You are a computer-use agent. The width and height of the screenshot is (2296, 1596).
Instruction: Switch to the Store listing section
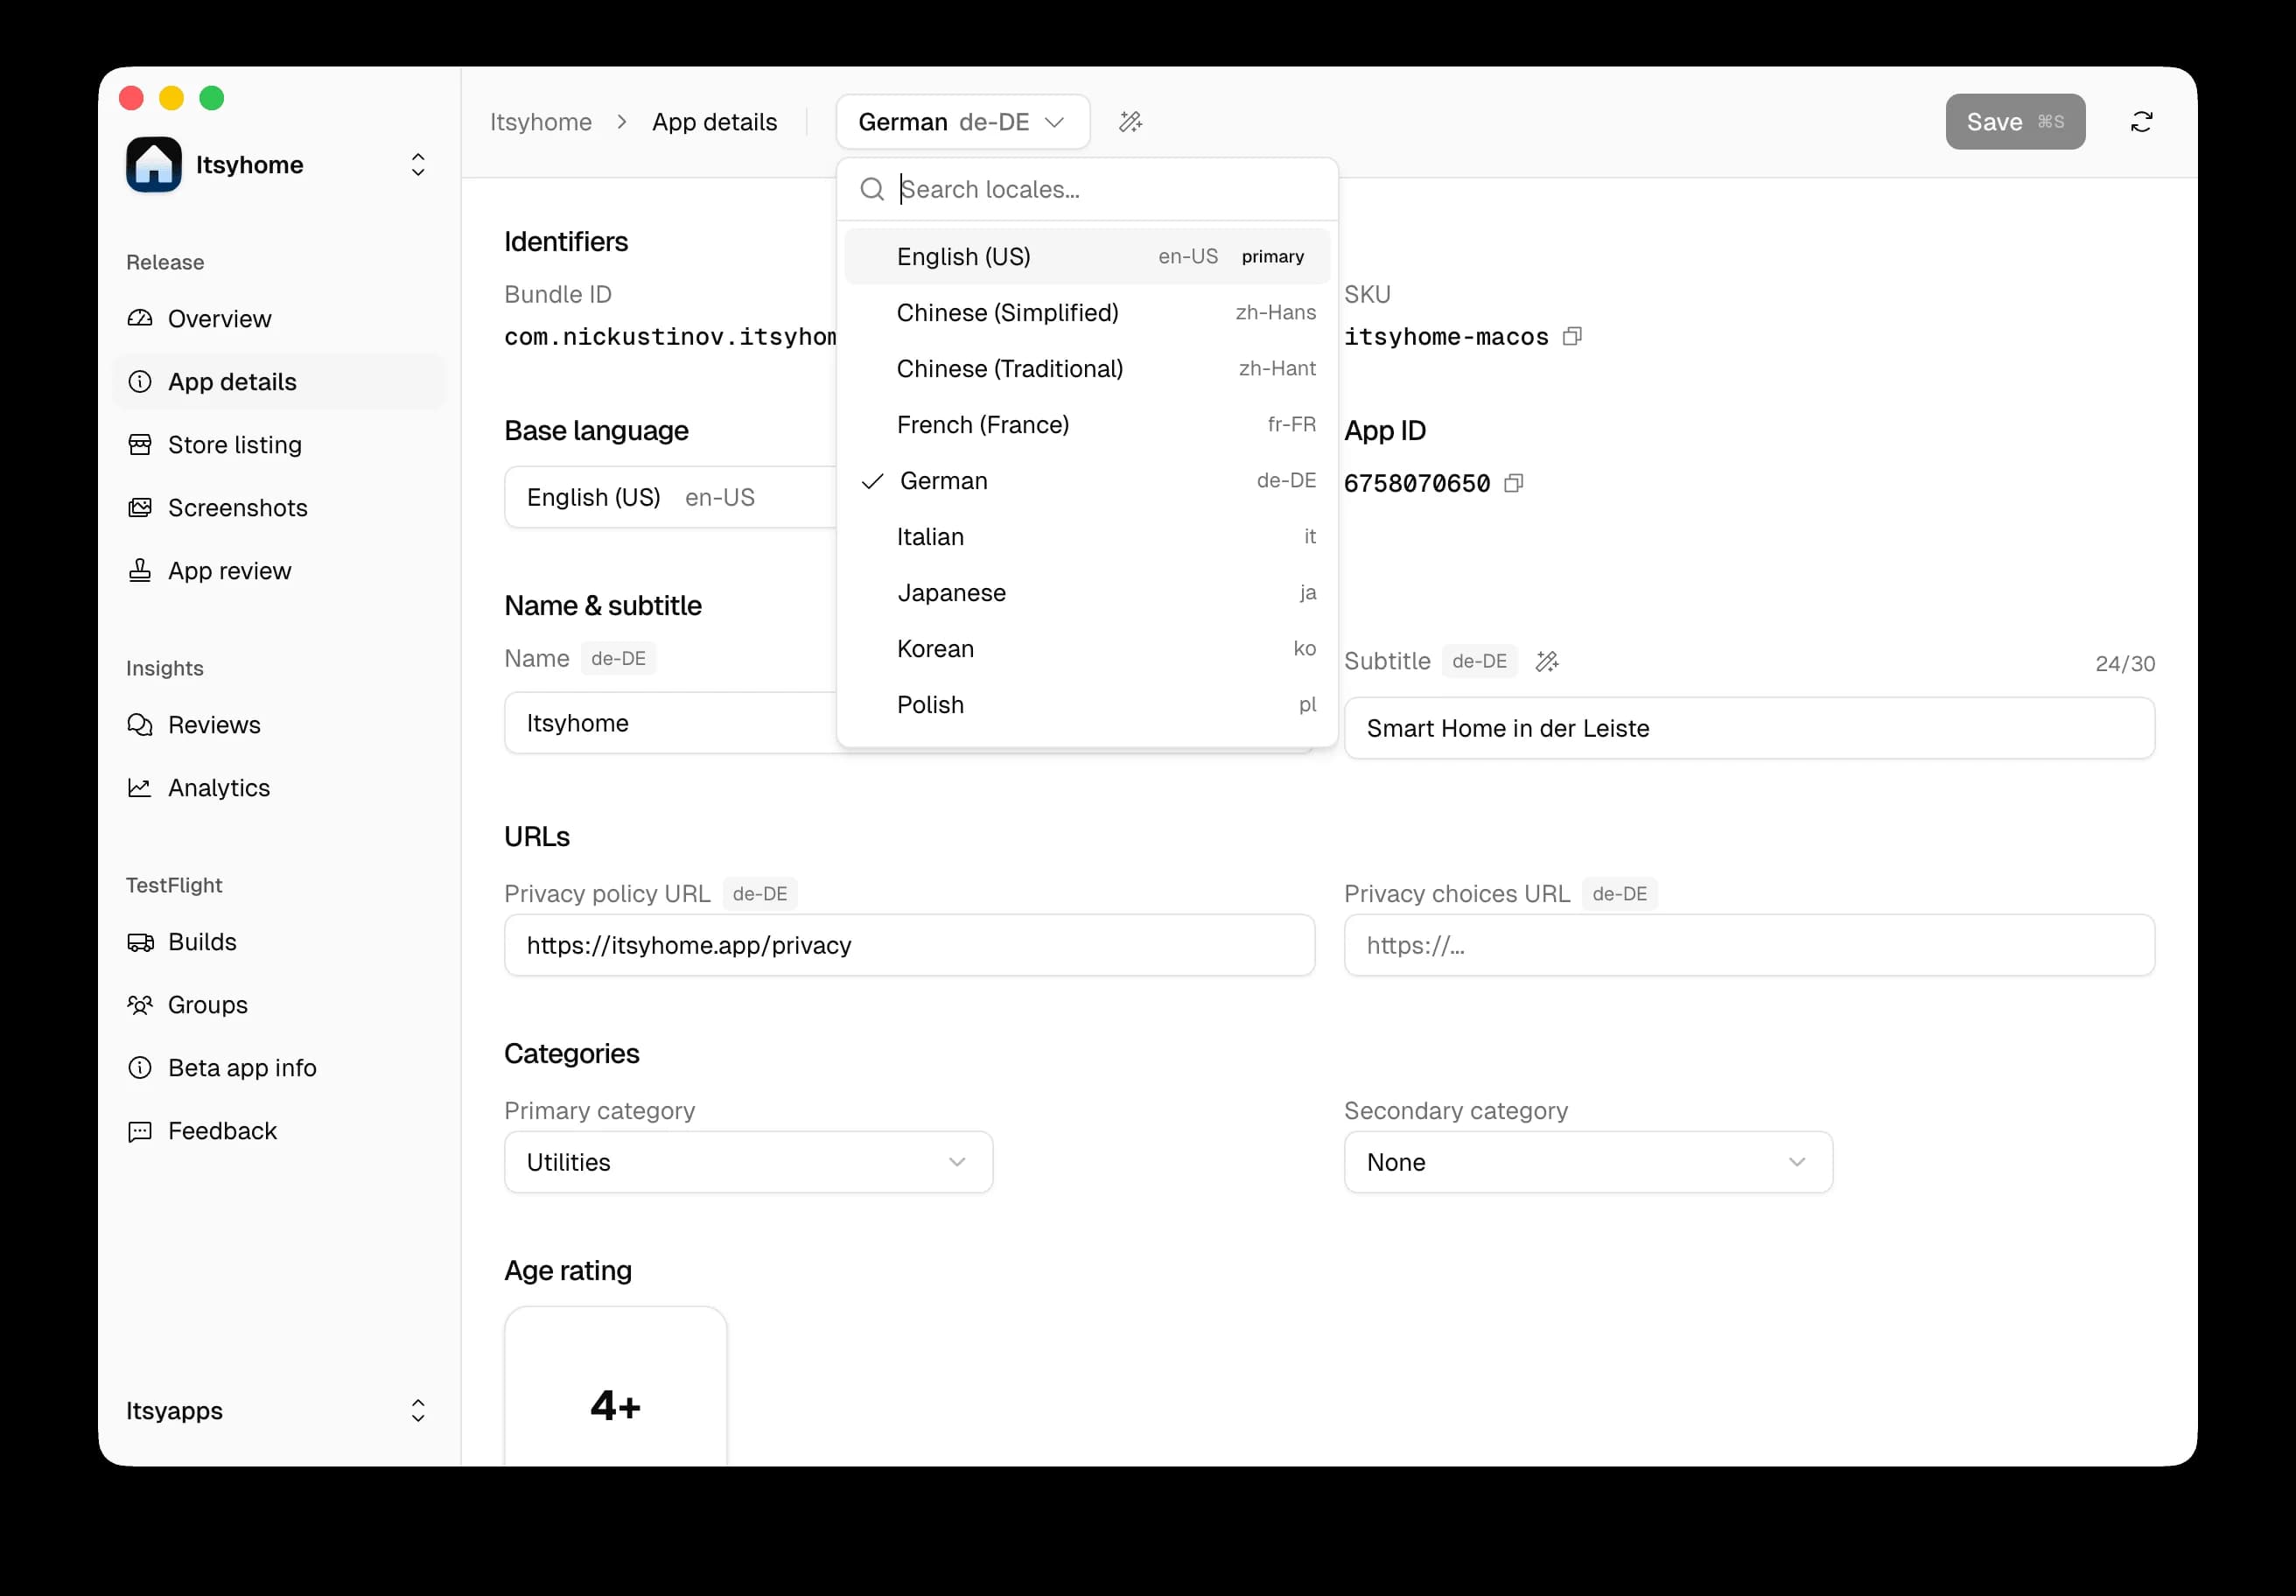[x=234, y=445]
